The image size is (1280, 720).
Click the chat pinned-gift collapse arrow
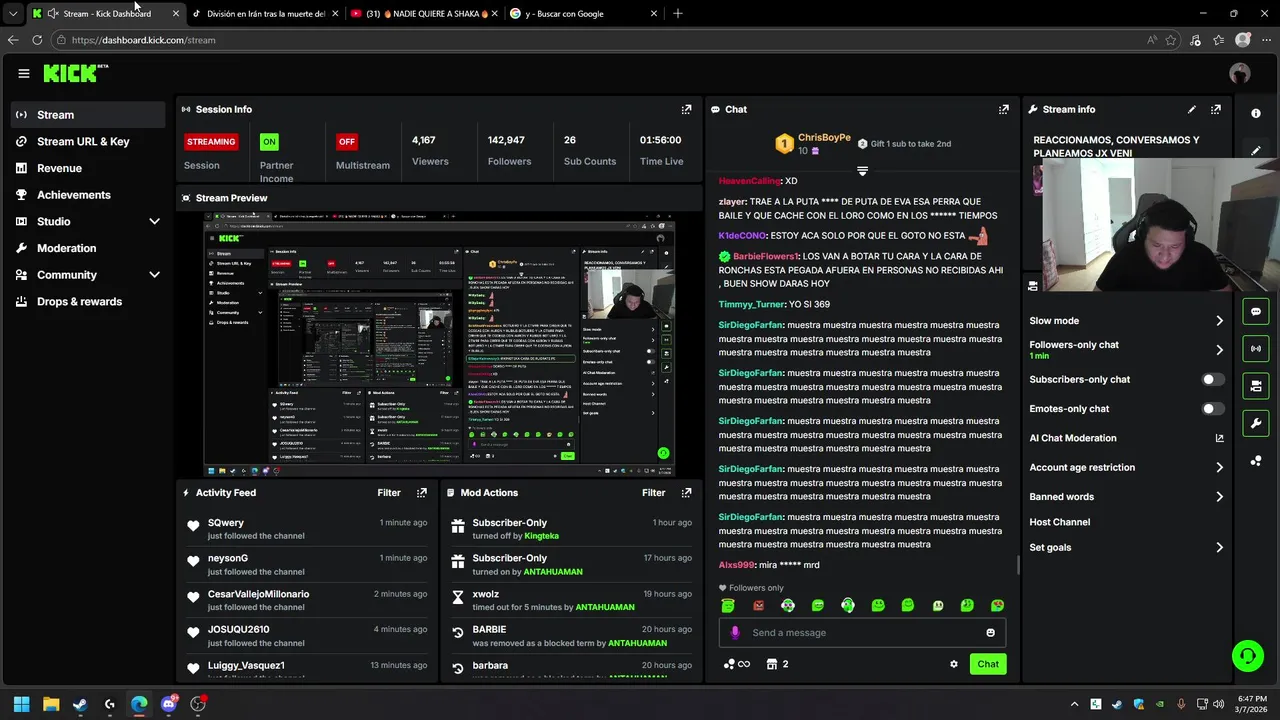click(x=862, y=171)
